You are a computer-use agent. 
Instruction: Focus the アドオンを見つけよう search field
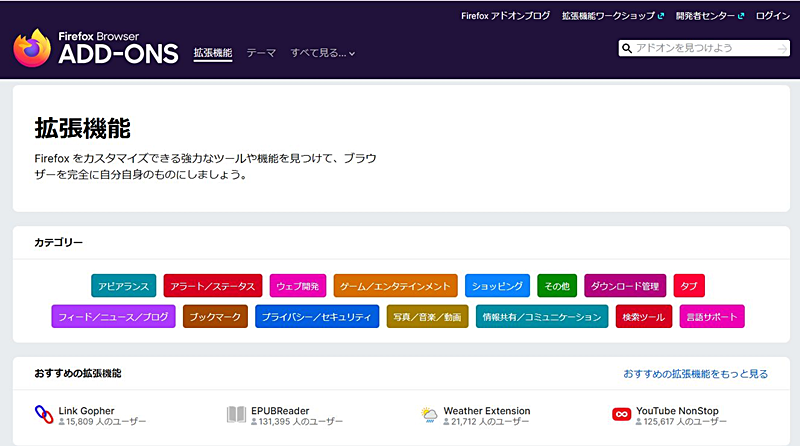coord(704,48)
